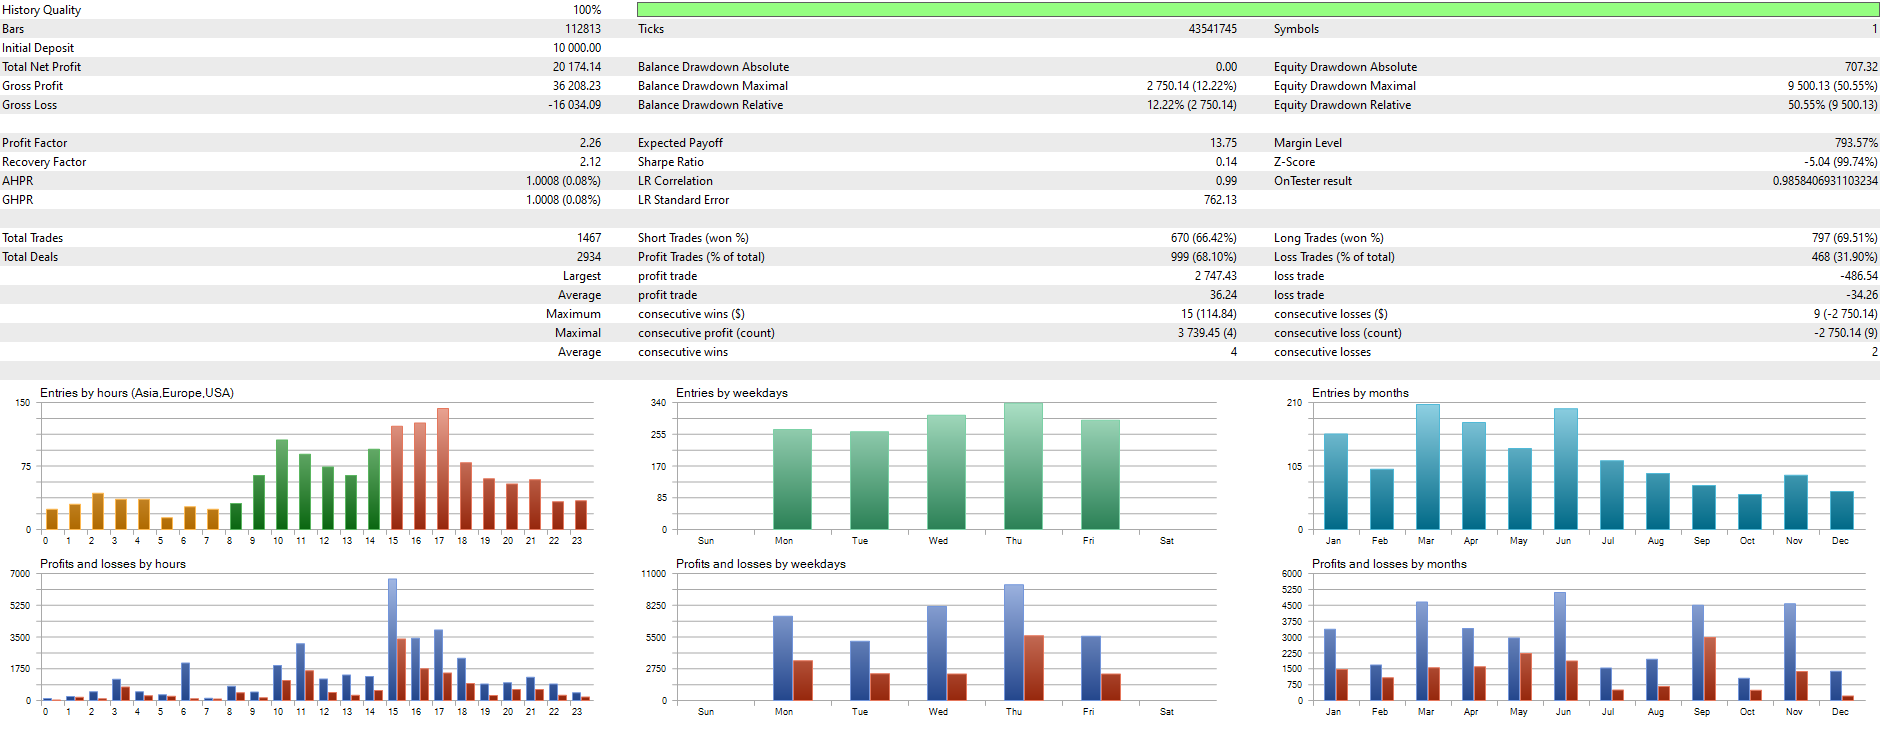Click the AHPR value 1.0008 (0.08%)

[563, 181]
